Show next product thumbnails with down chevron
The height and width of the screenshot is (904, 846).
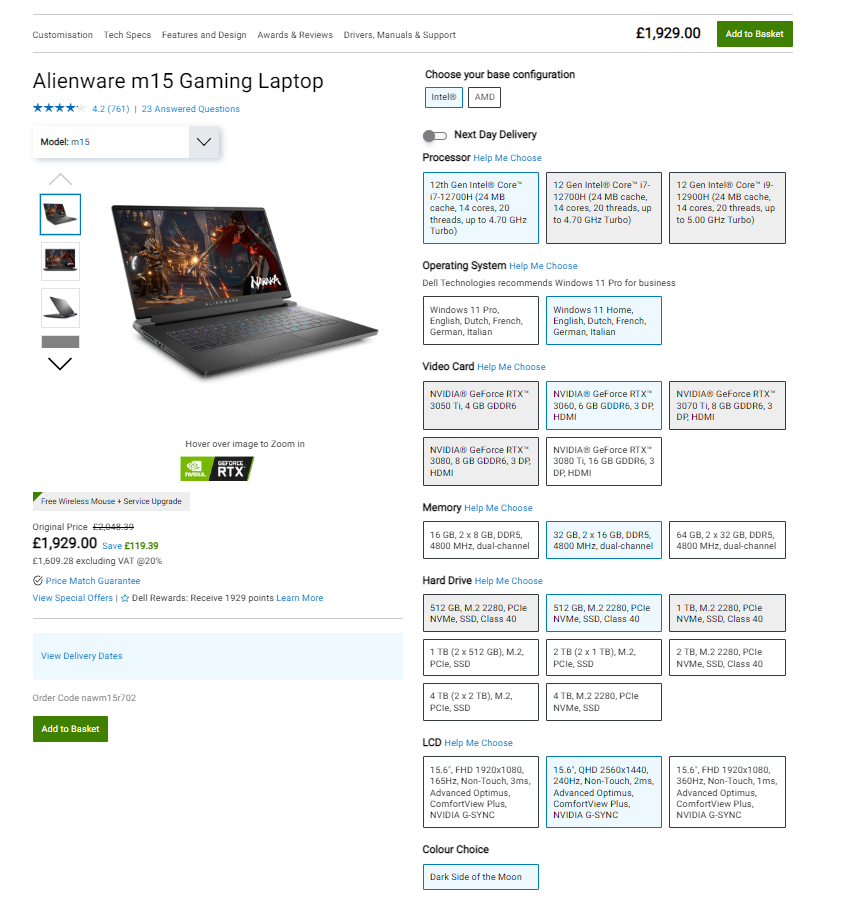click(60, 364)
